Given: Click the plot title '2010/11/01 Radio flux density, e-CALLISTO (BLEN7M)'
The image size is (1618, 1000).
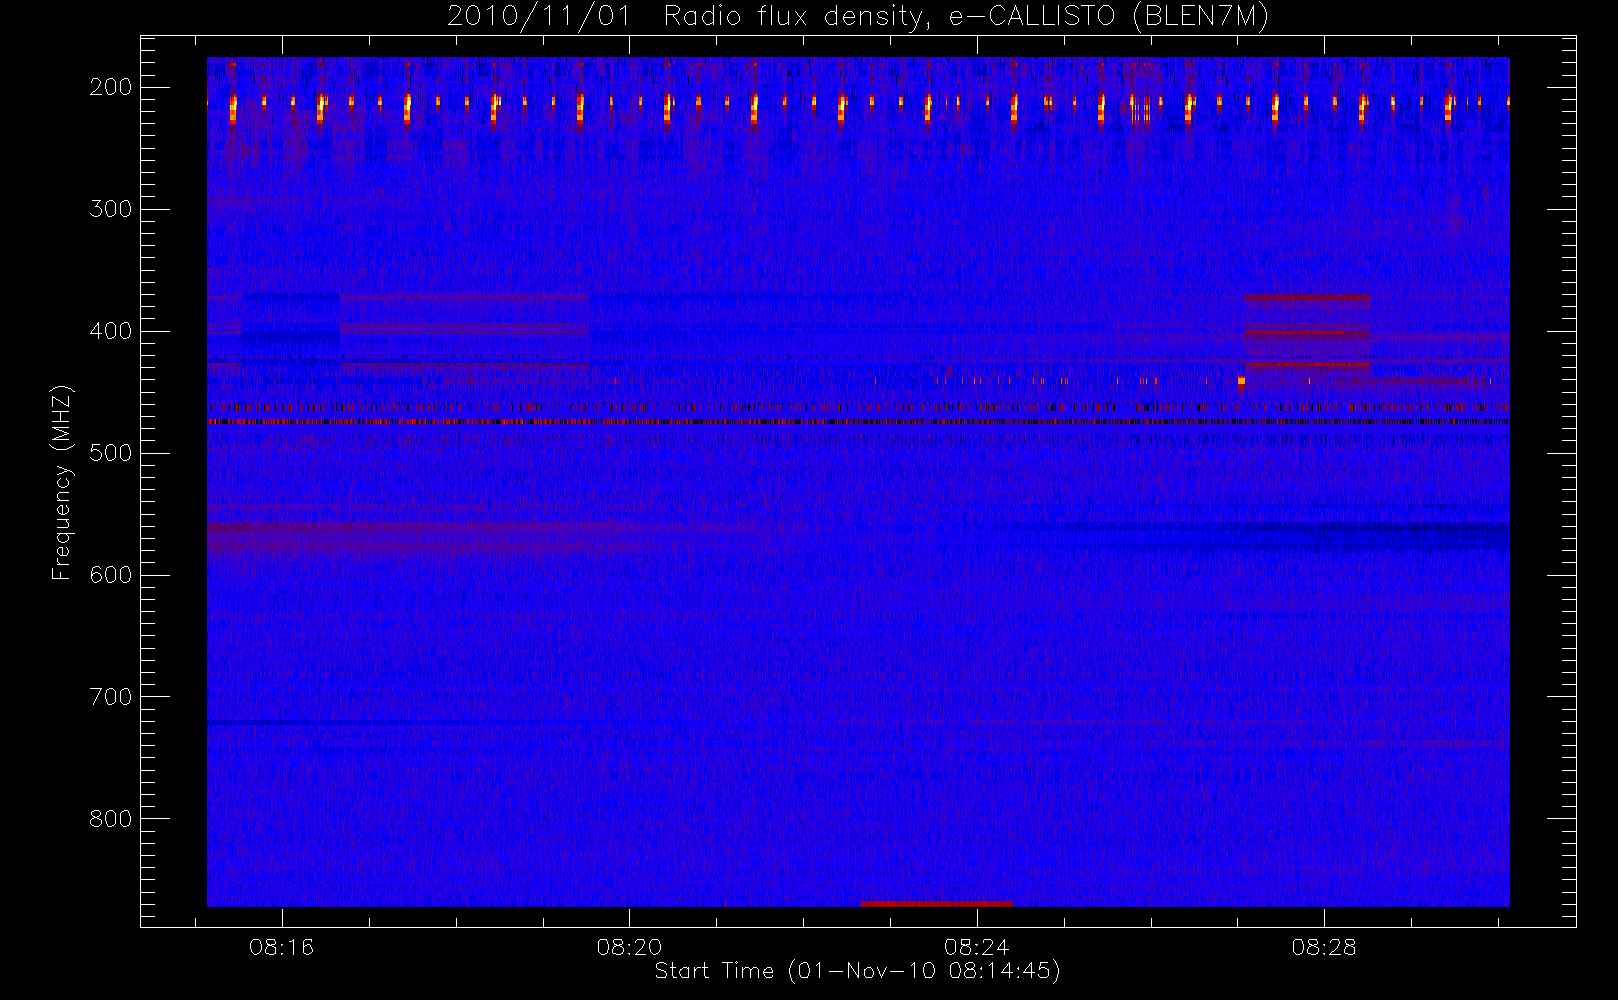Looking at the screenshot, I should point(858,16).
